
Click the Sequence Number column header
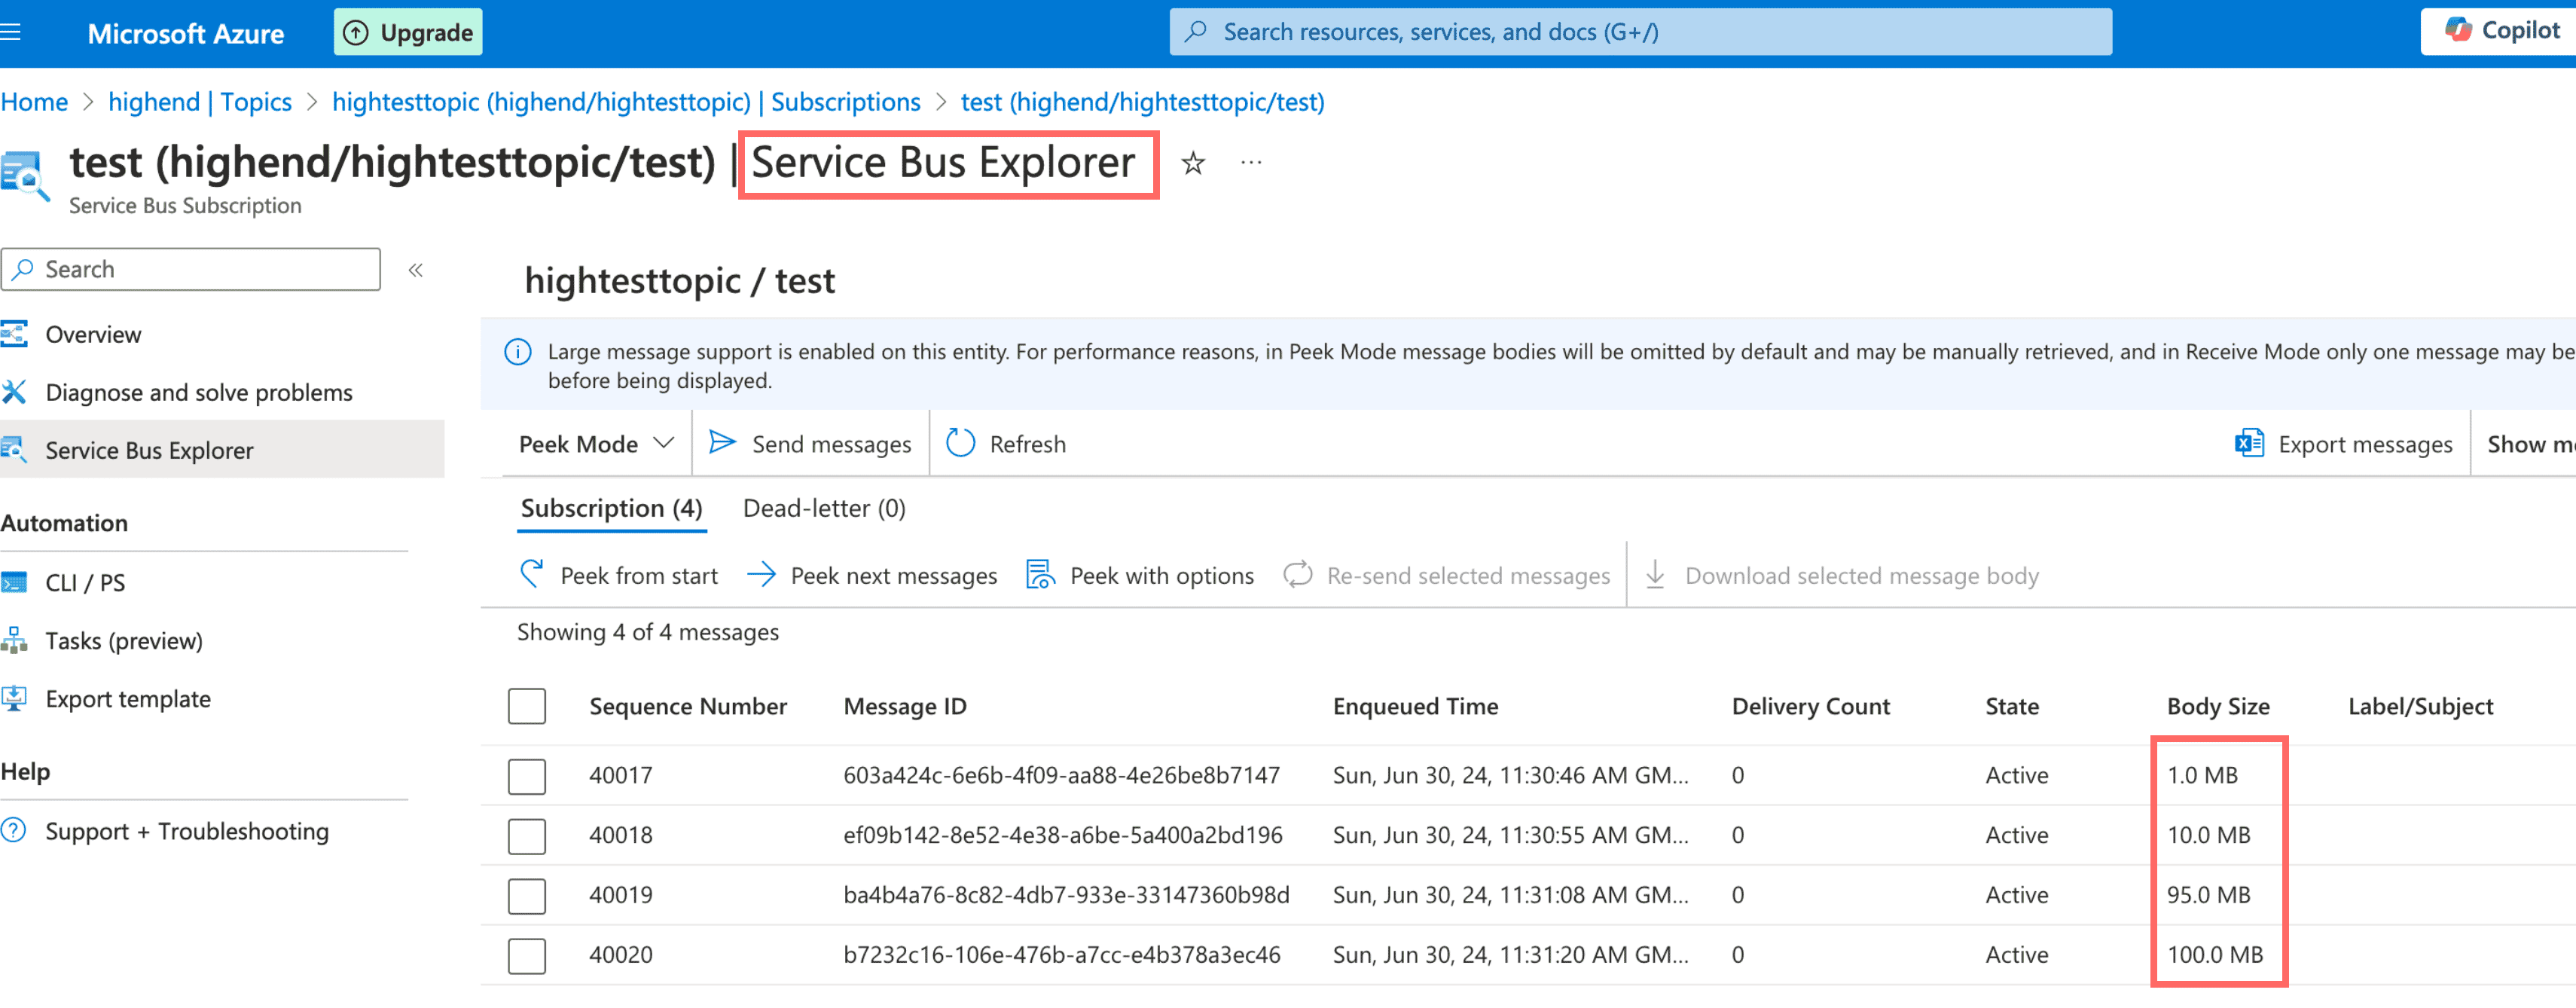click(688, 706)
